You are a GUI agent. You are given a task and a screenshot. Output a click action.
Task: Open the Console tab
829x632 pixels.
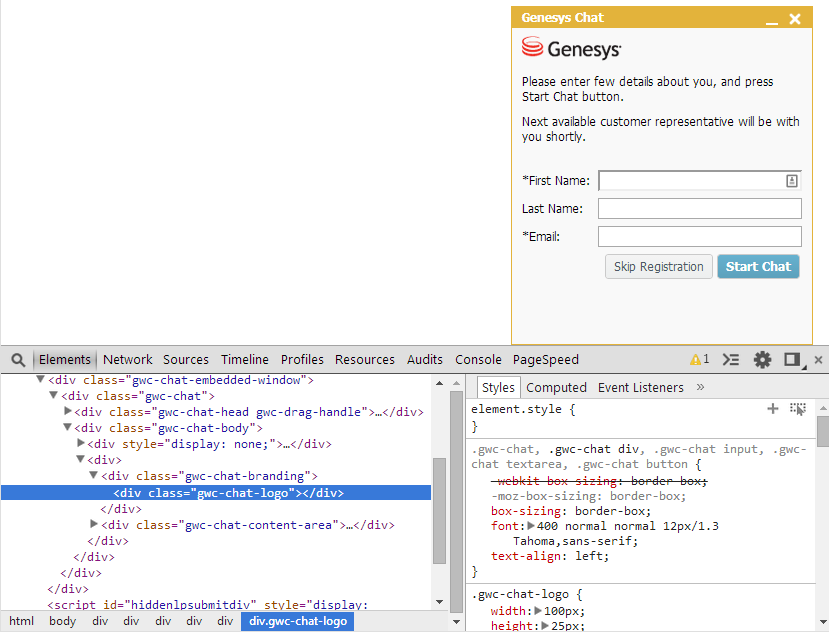tap(478, 360)
